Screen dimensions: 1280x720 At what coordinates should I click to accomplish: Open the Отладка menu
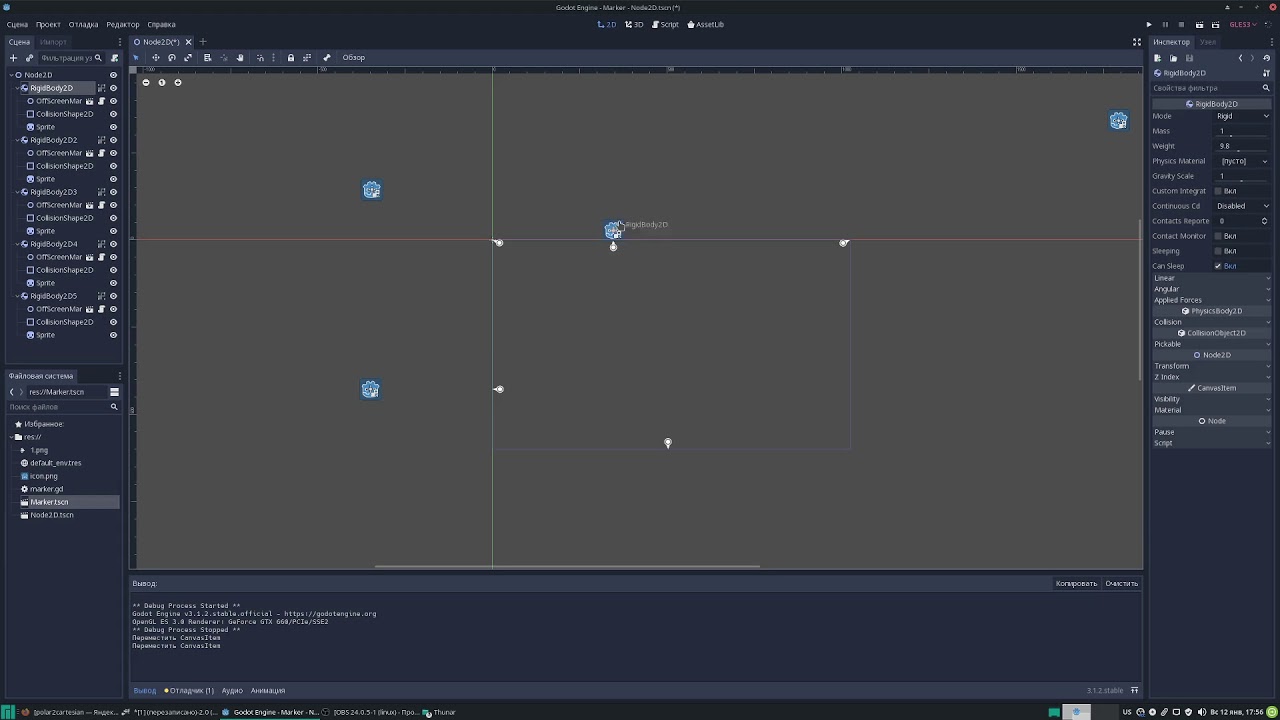point(83,25)
